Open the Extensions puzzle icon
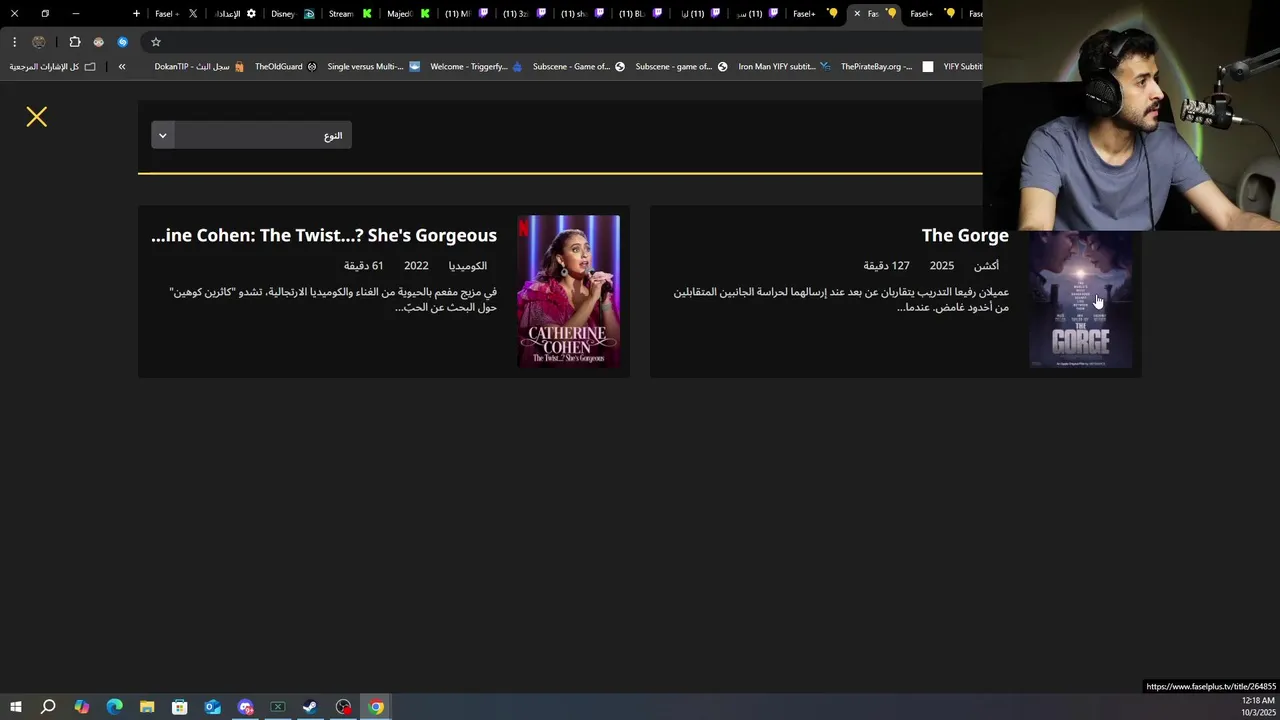The image size is (1280, 720). (75, 42)
